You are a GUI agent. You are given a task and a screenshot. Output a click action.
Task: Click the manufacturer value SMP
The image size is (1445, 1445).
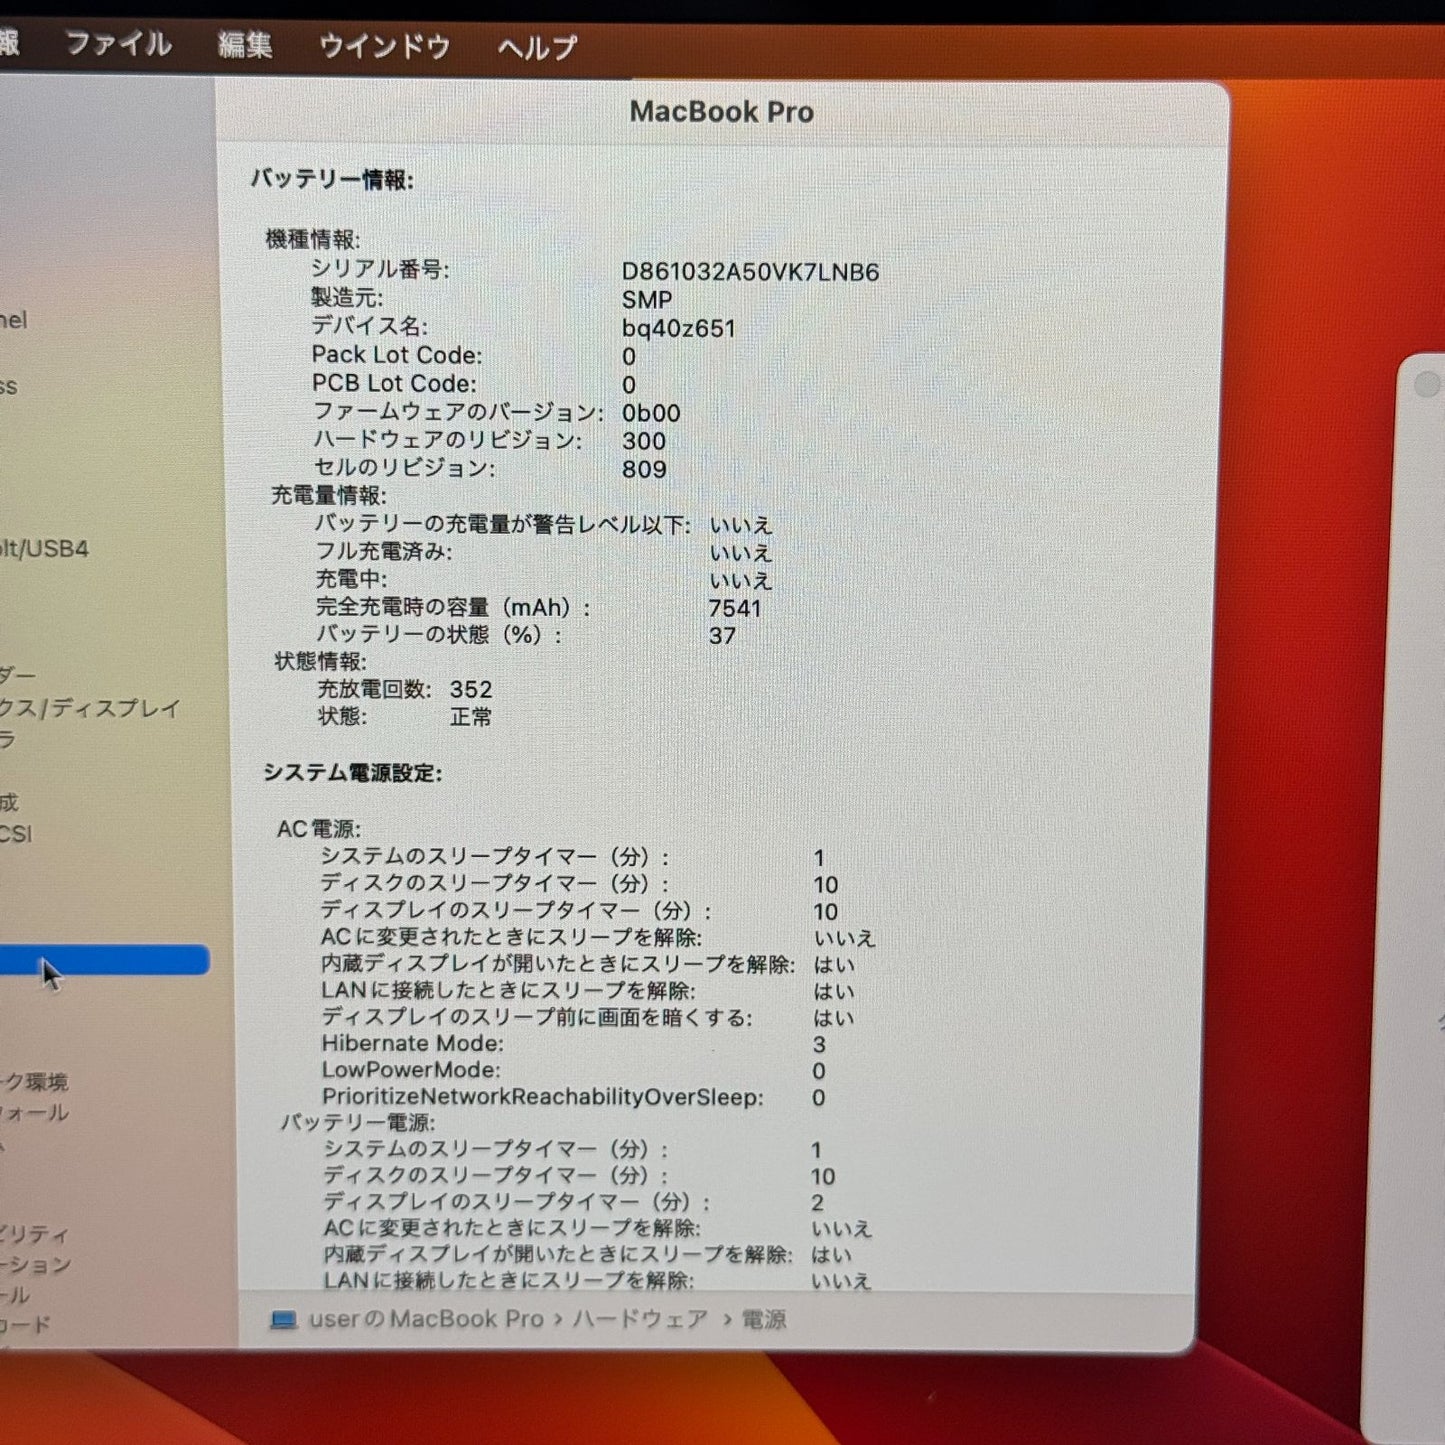pos(647,300)
